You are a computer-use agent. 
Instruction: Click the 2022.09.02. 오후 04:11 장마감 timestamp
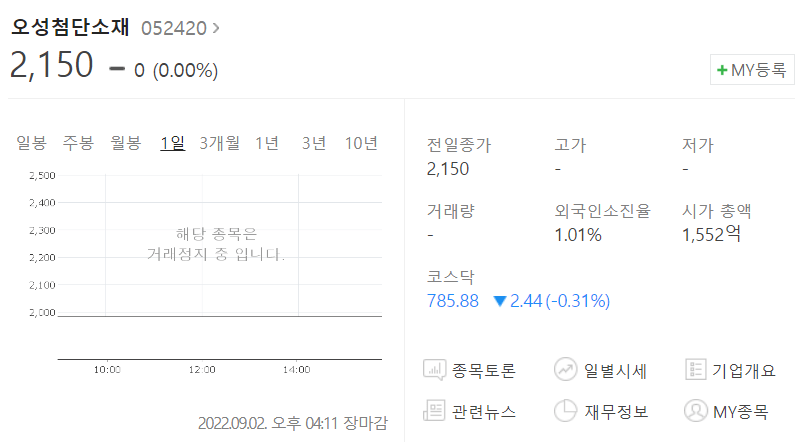293,423
